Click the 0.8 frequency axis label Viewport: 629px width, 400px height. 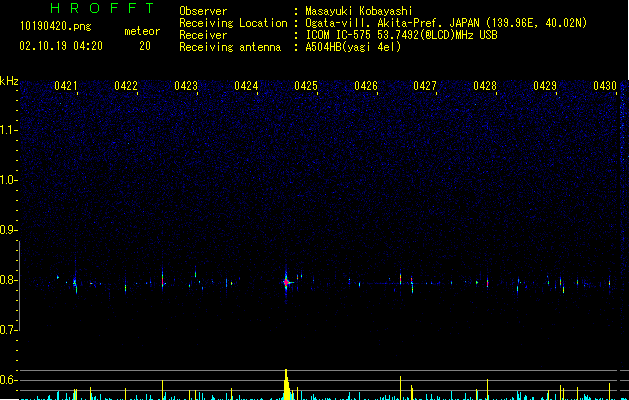pyautogui.click(x=9, y=280)
